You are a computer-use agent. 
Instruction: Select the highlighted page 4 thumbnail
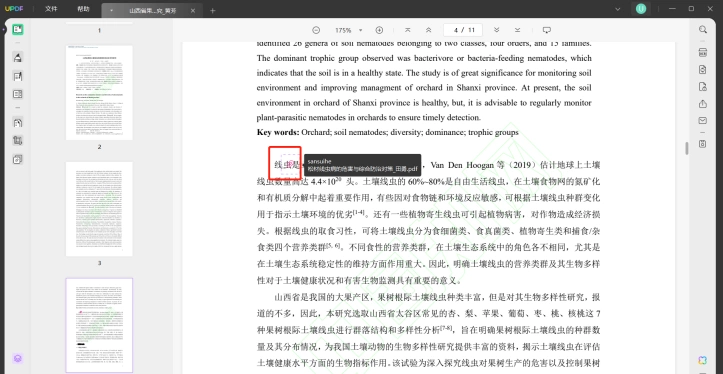pos(99,325)
